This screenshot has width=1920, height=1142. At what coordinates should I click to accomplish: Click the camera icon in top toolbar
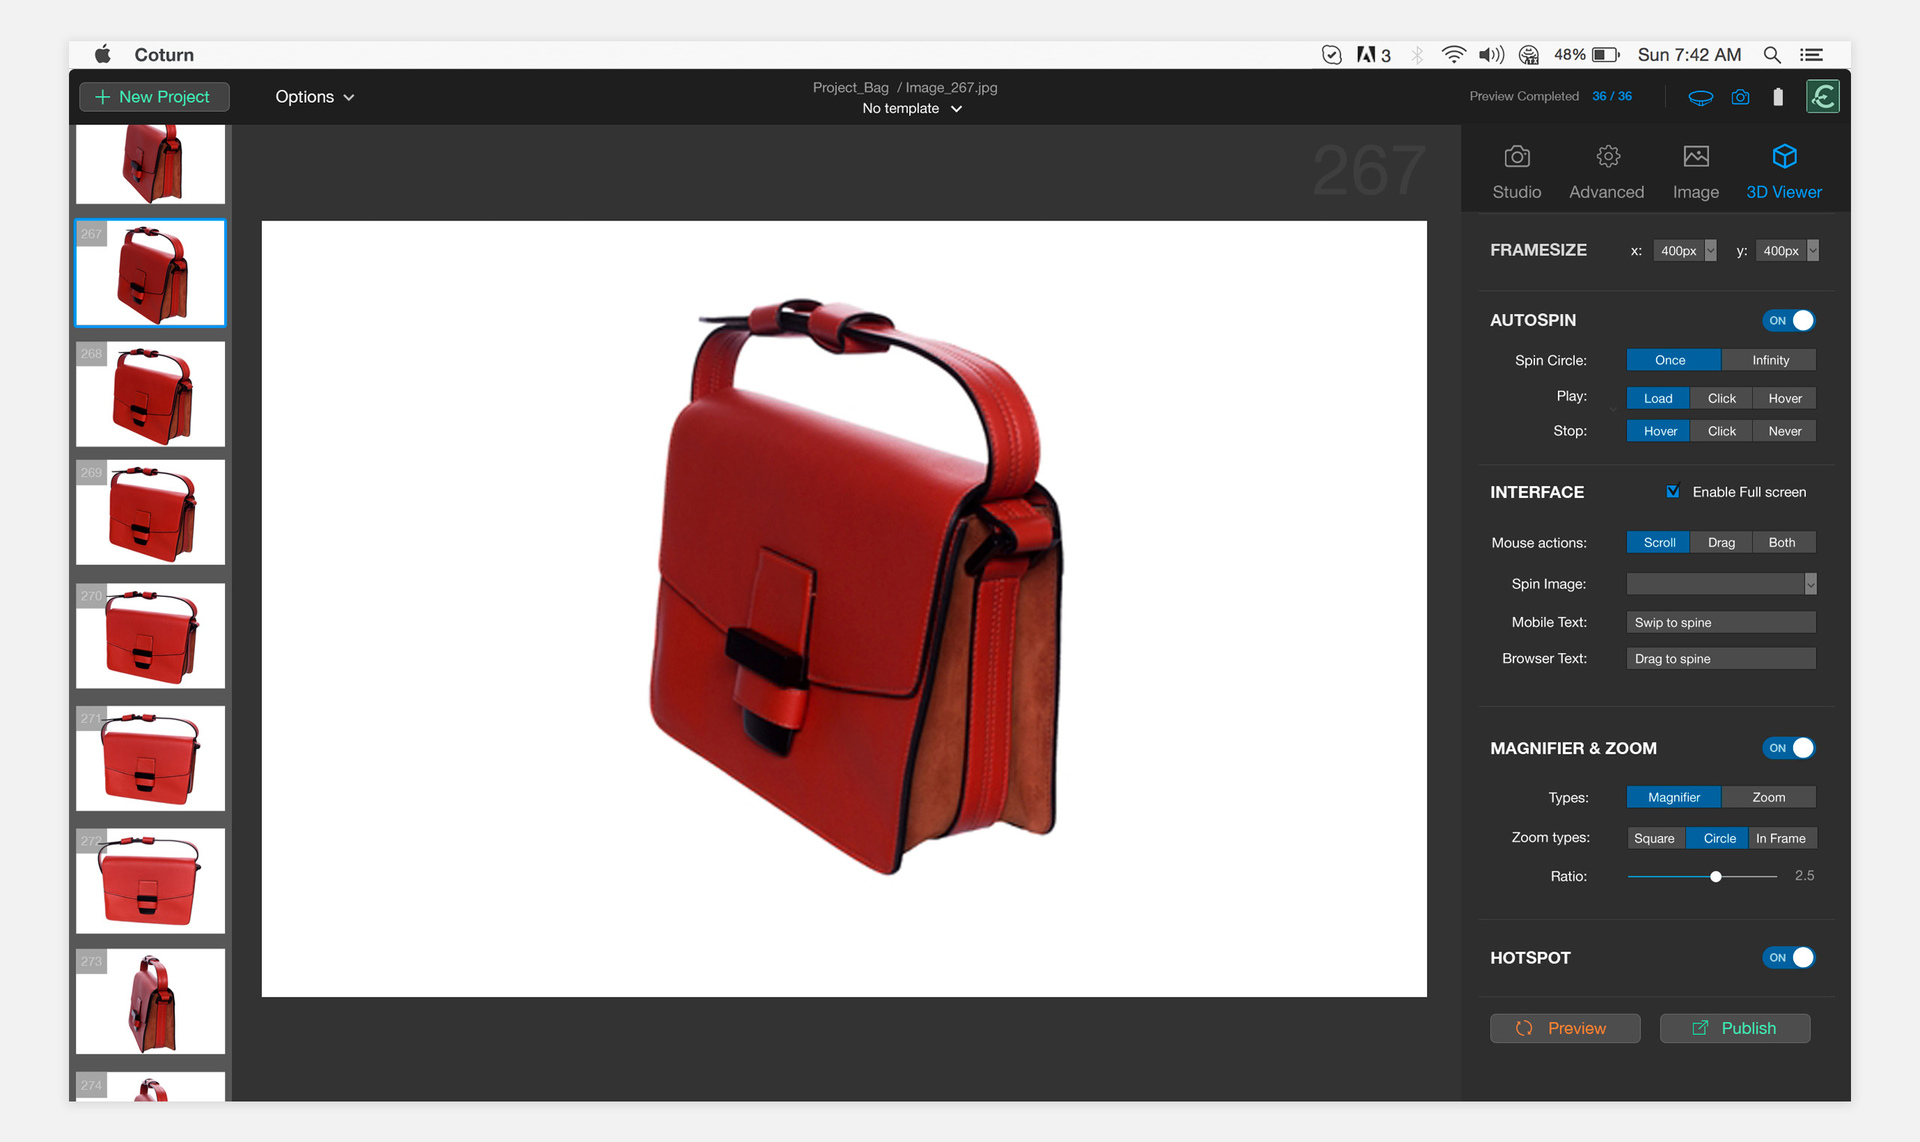[x=1741, y=97]
